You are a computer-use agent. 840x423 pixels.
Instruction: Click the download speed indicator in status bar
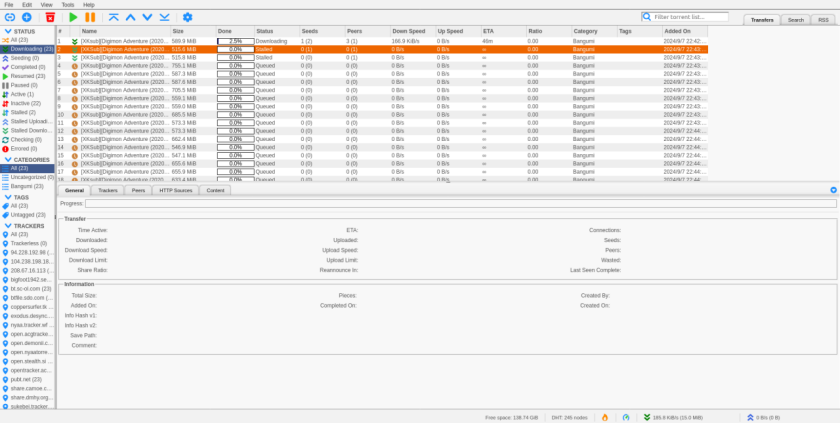point(673,417)
